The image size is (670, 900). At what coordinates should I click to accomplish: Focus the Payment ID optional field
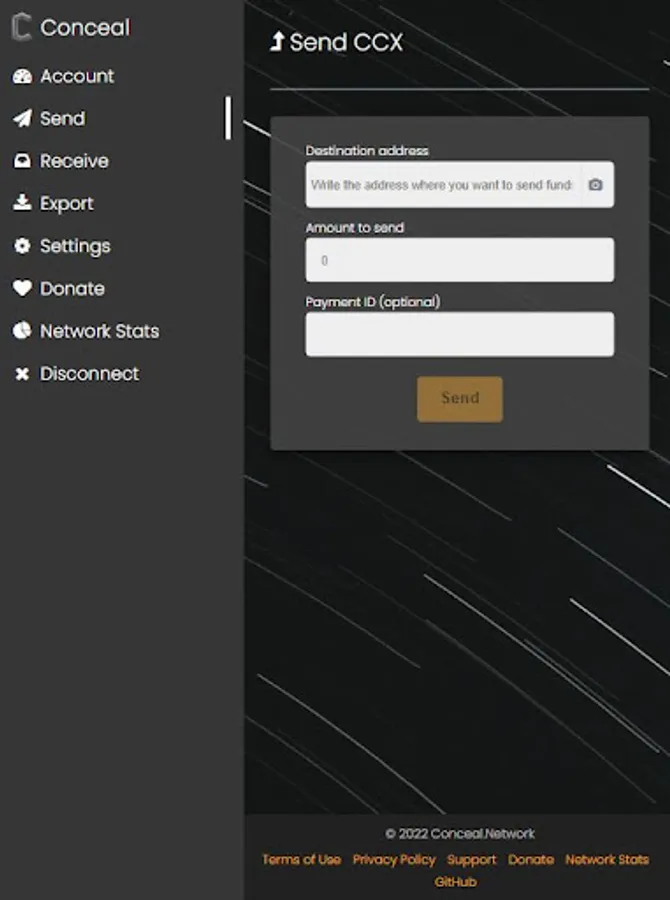point(459,334)
